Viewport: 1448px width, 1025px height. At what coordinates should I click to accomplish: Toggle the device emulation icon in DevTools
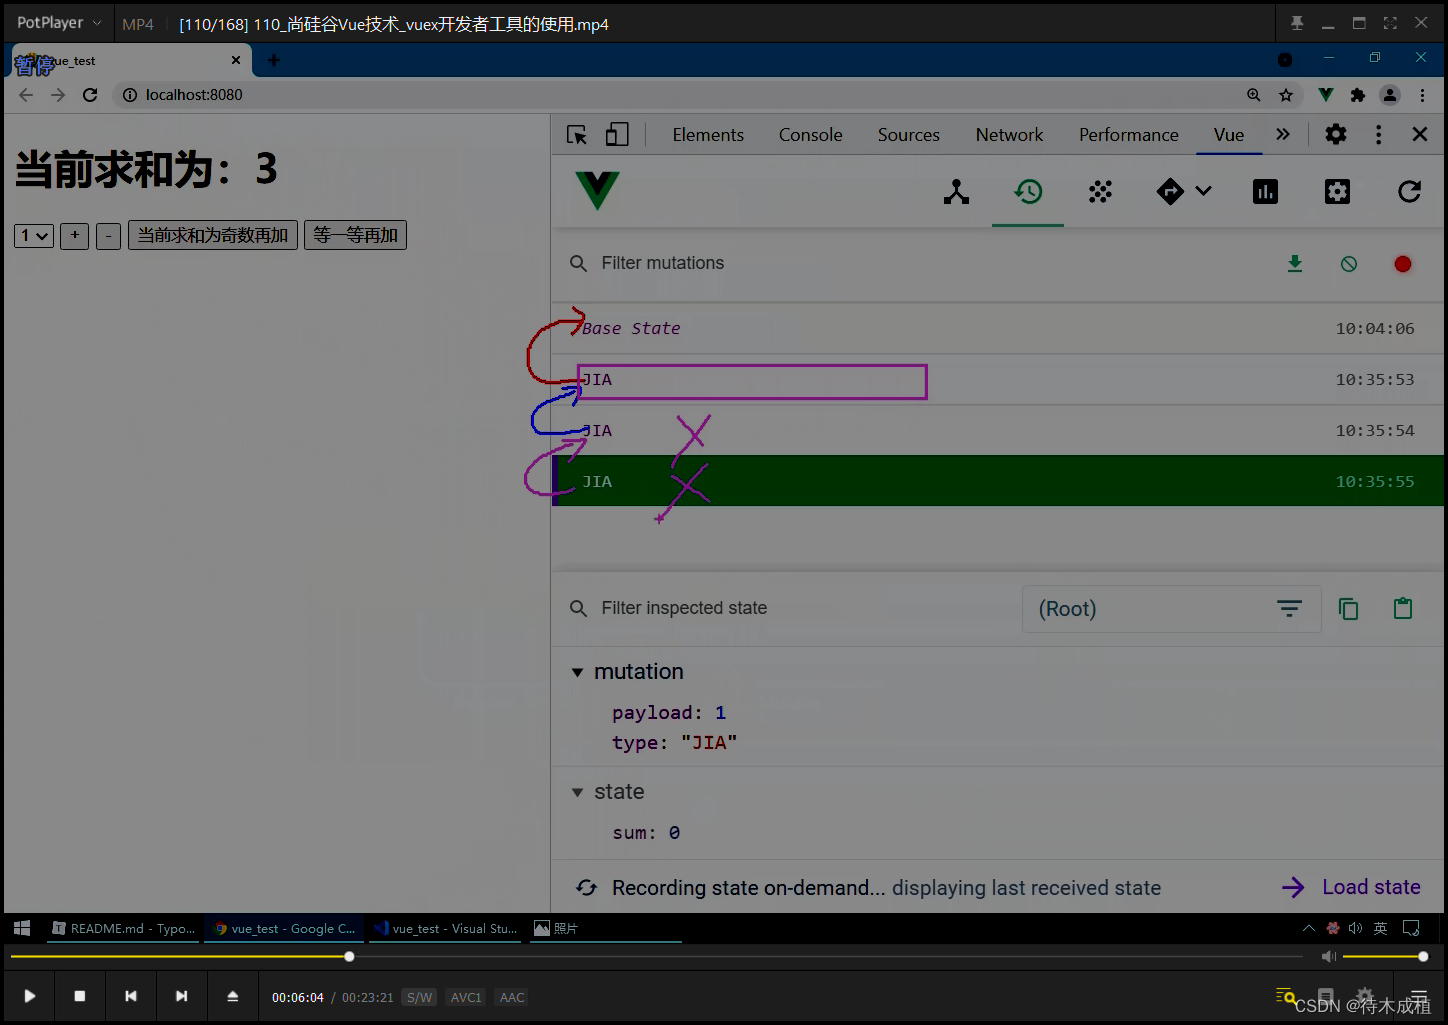[x=617, y=133]
